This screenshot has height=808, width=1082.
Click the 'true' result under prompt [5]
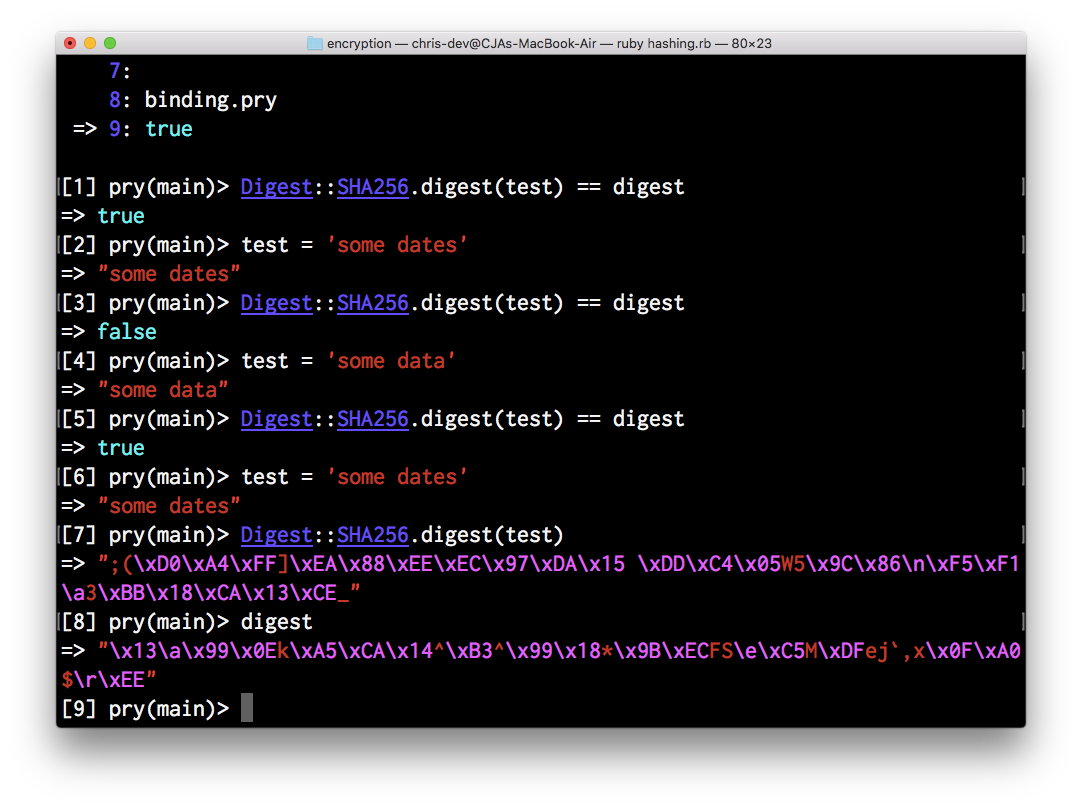[x=121, y=448]
